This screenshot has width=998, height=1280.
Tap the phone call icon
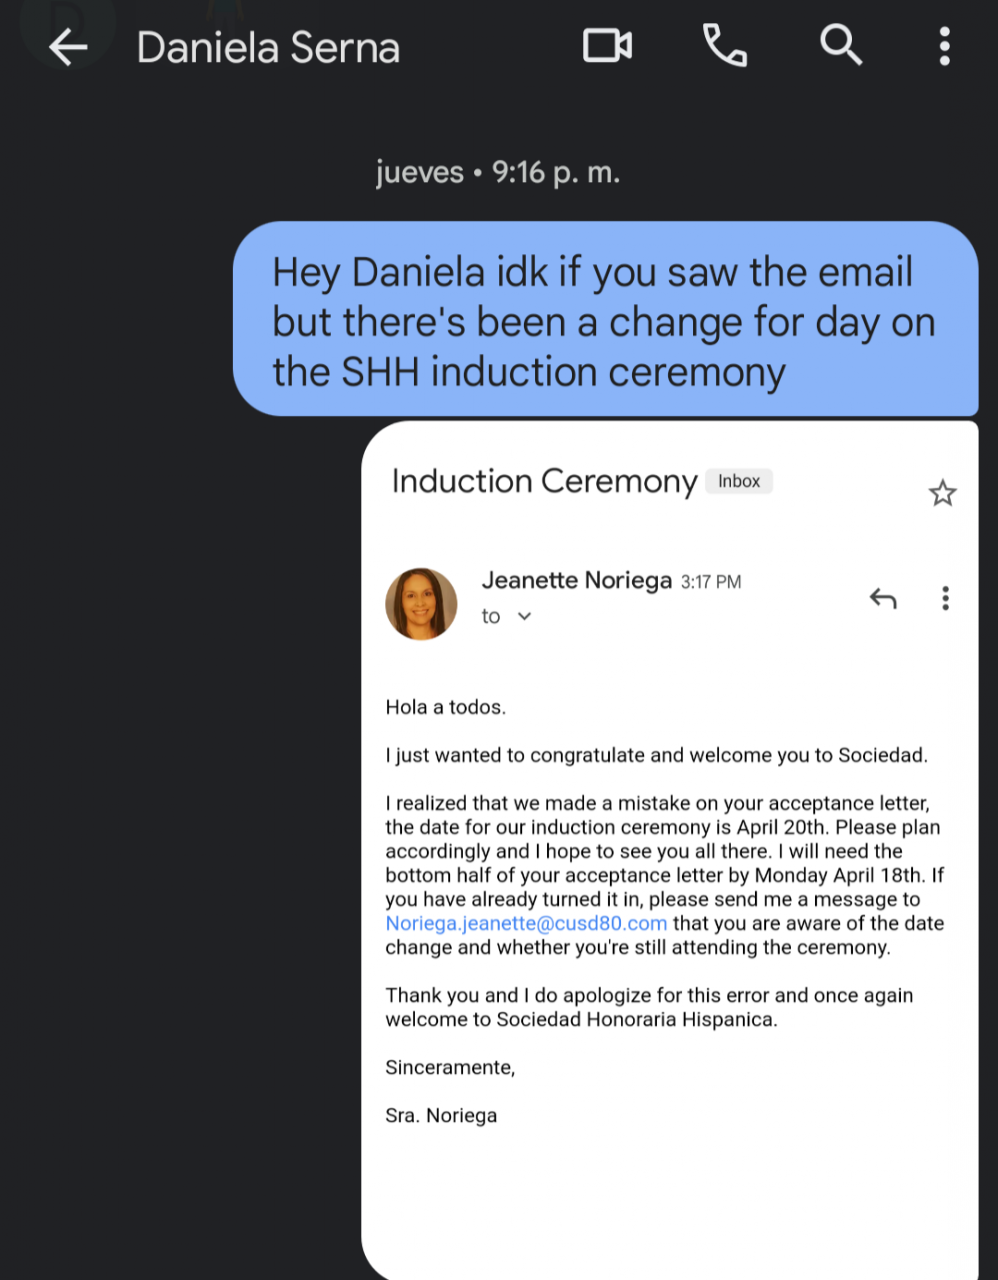pyautogui.click(x=725, y=46)
